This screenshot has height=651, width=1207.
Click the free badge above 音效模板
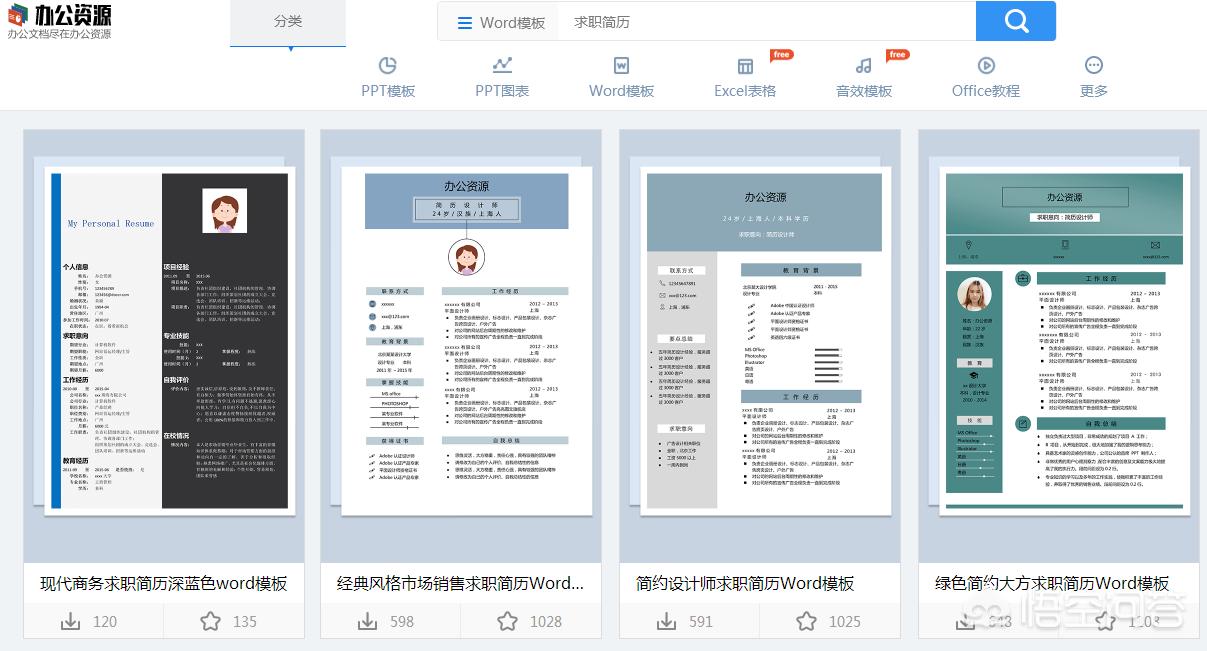click(x=898, y=55)
